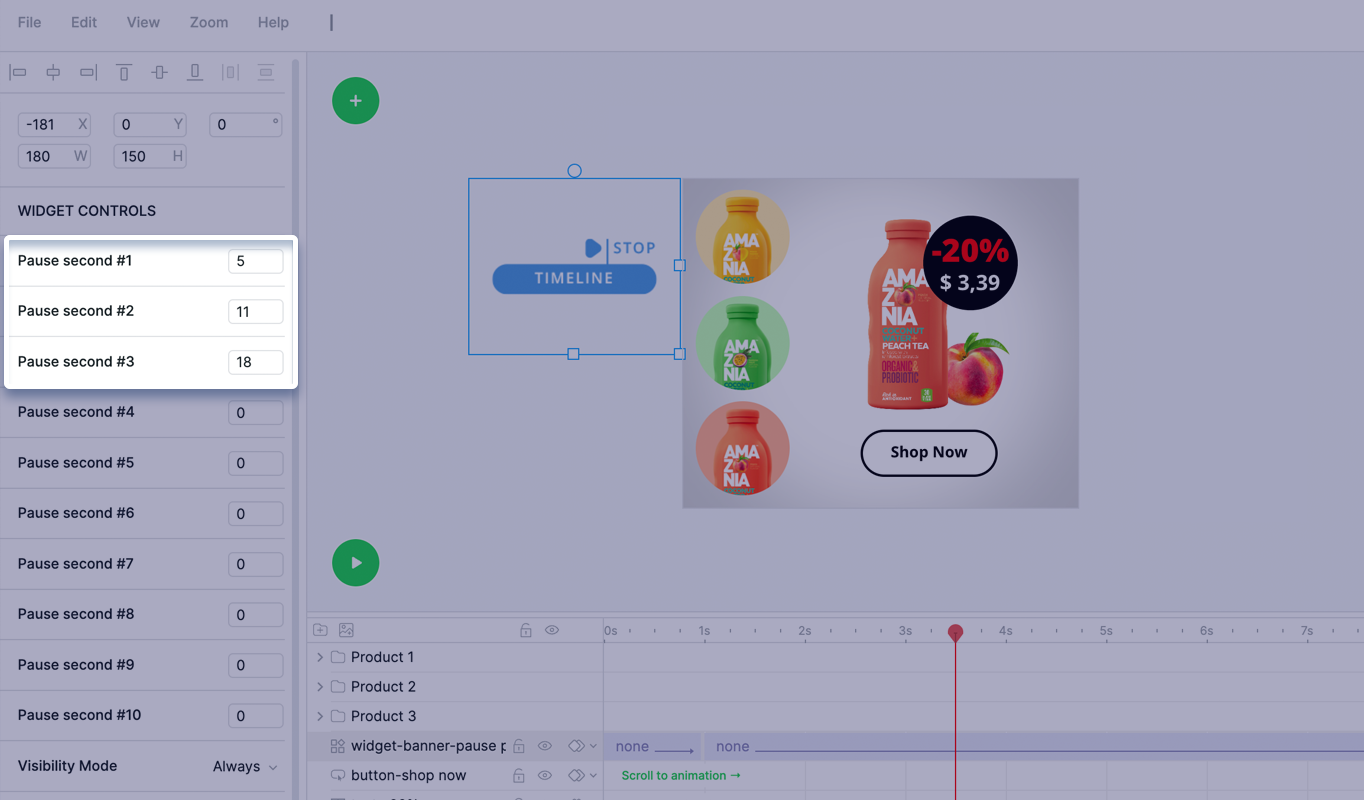This screenshot has width=1364, height=800.
Task: Click the Y position field
Action: coord(150,125)
